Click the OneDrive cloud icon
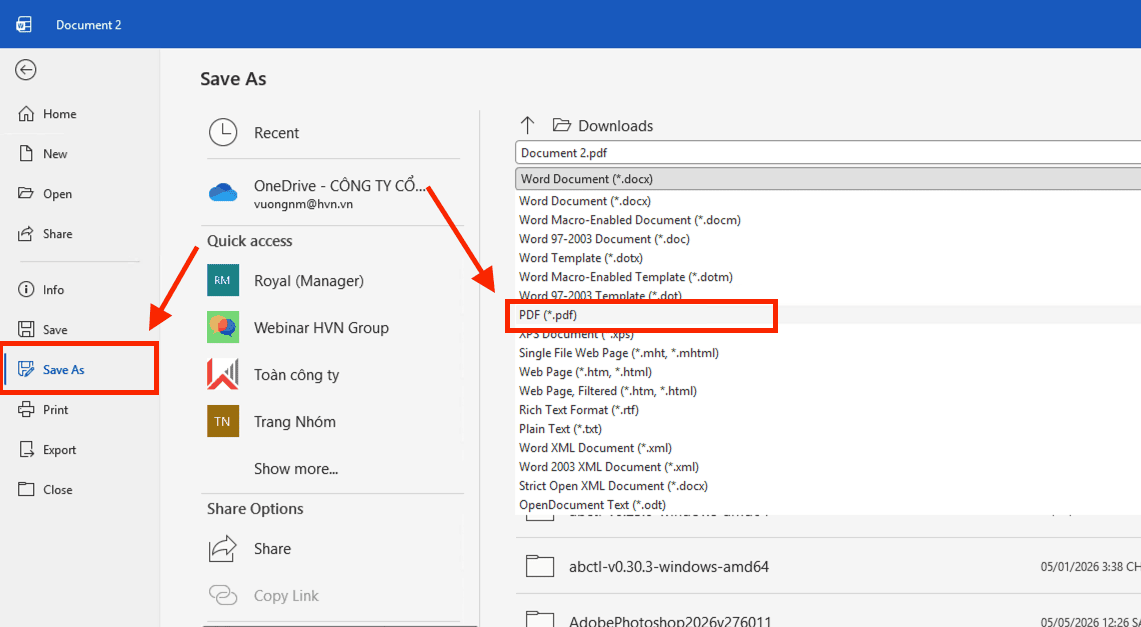 click(223, 192)
